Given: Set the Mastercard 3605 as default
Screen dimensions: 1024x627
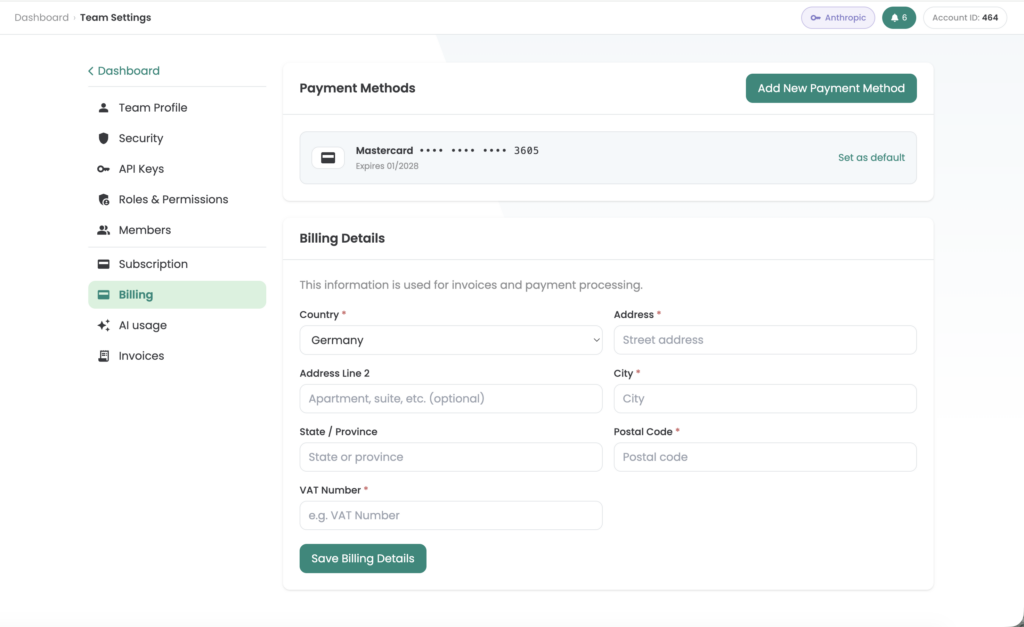Looking at the screenshot, I should pos(871,157).
